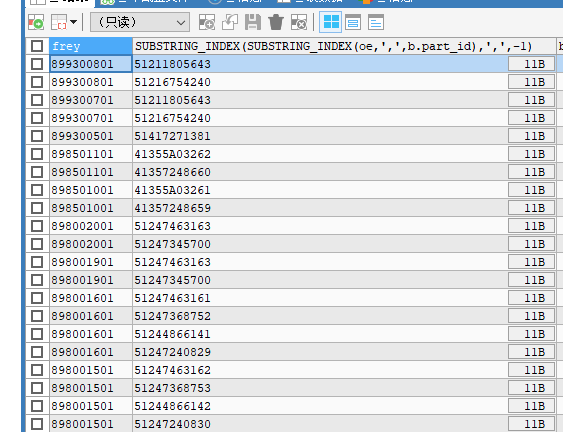Open the 11B blob button on the first row

[531, 64]
